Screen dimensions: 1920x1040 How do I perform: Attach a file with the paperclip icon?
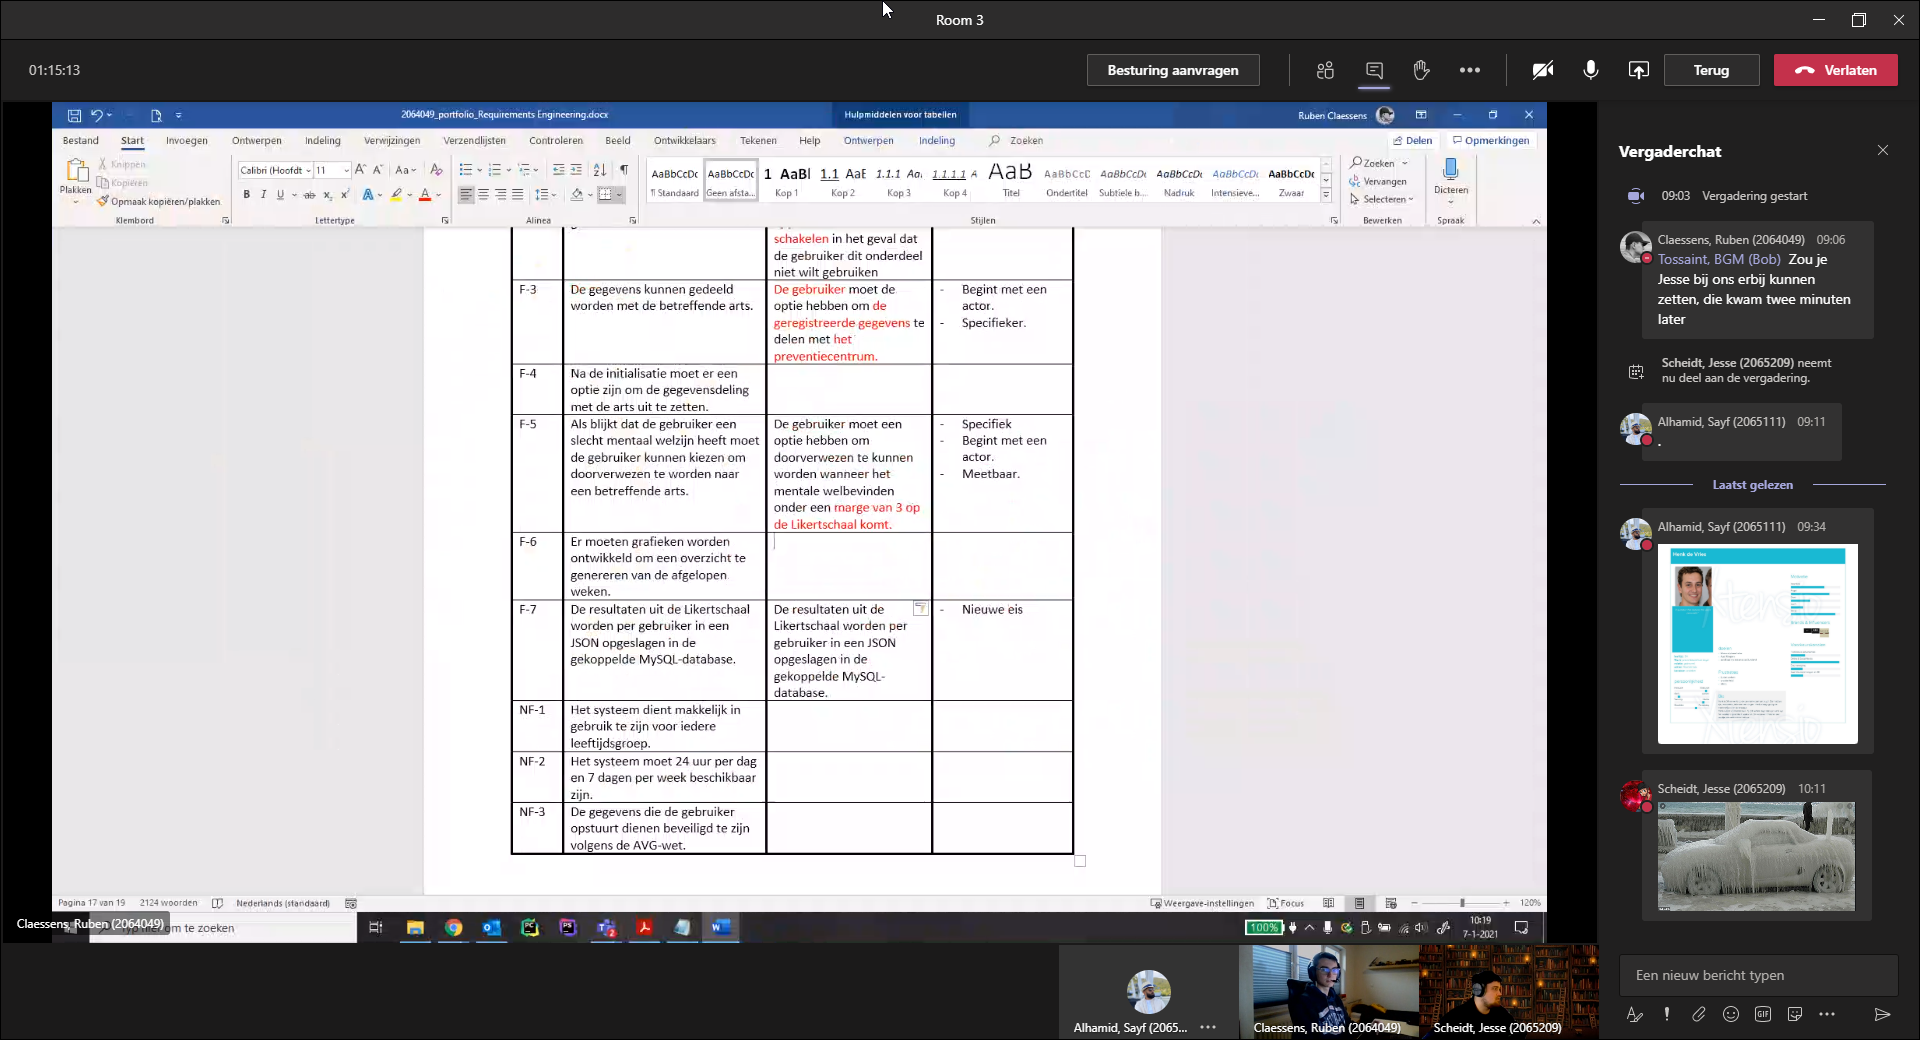[x=1699, y=1014]
